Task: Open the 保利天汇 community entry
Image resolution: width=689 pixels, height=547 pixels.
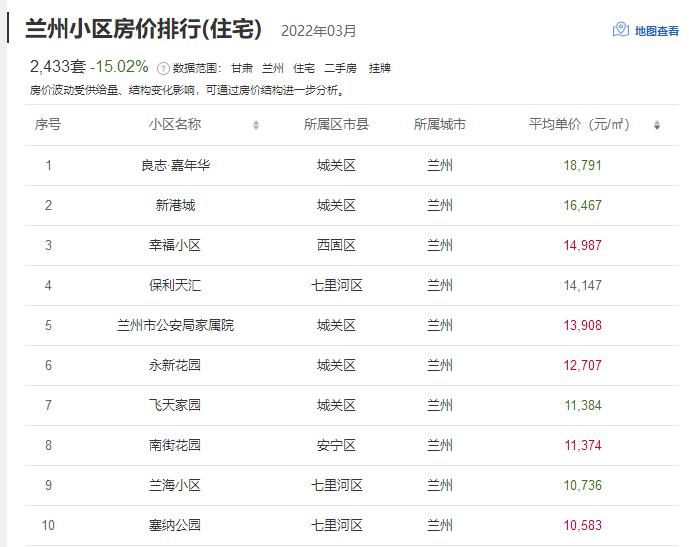Action: point(175,286)
